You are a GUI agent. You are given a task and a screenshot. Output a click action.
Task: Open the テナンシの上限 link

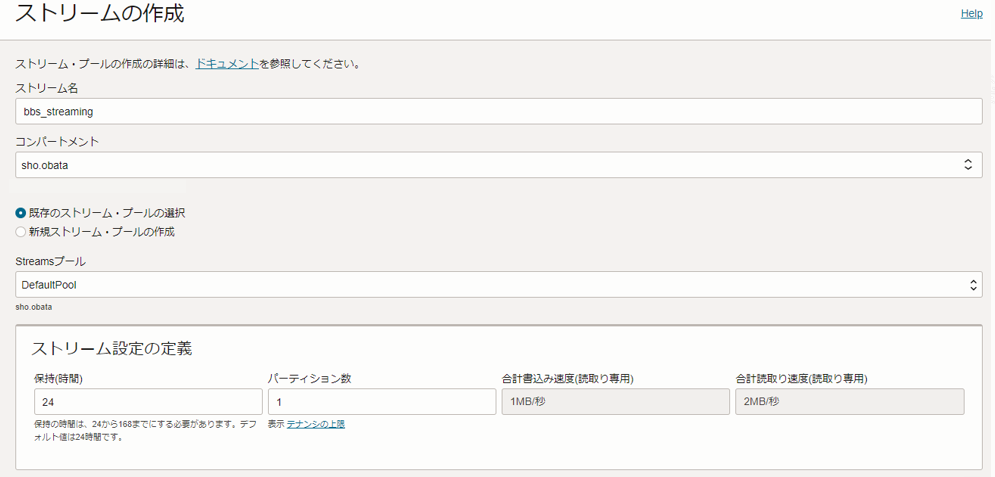(x=315, y=424)
